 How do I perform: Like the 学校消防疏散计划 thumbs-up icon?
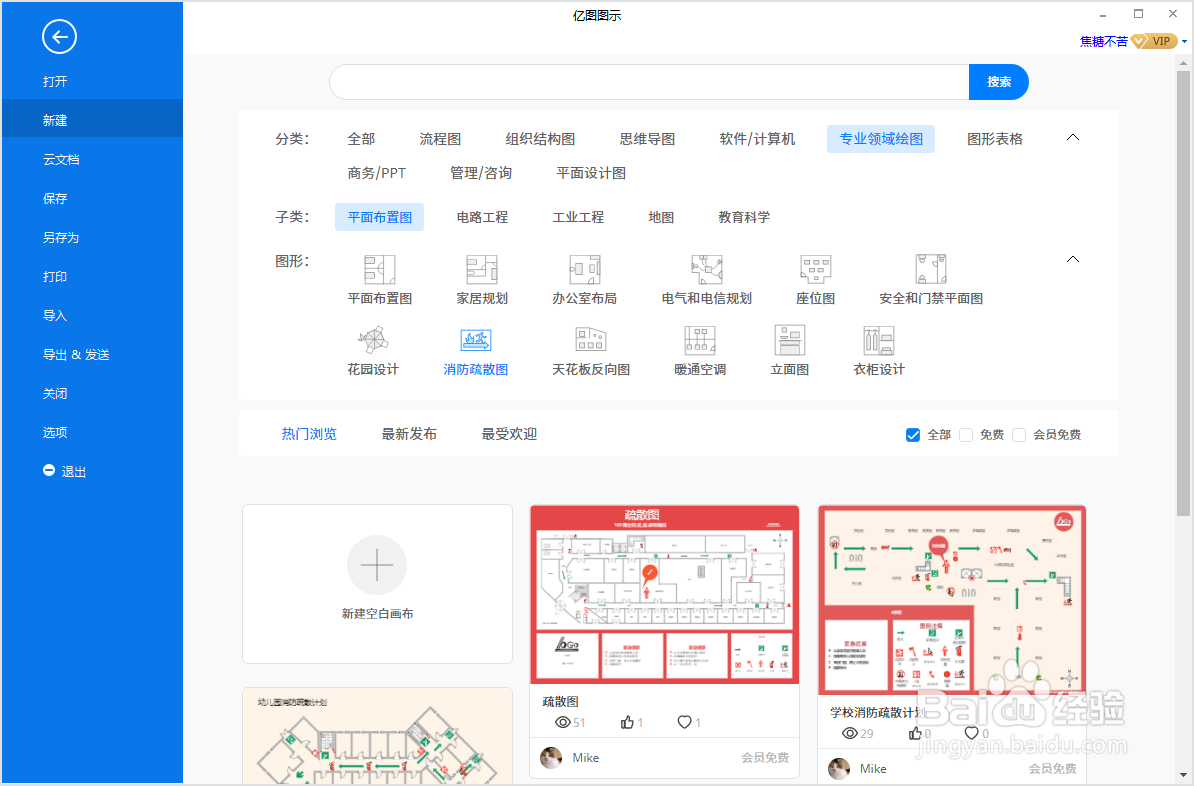pyautogui.click(x=915, y=733)
